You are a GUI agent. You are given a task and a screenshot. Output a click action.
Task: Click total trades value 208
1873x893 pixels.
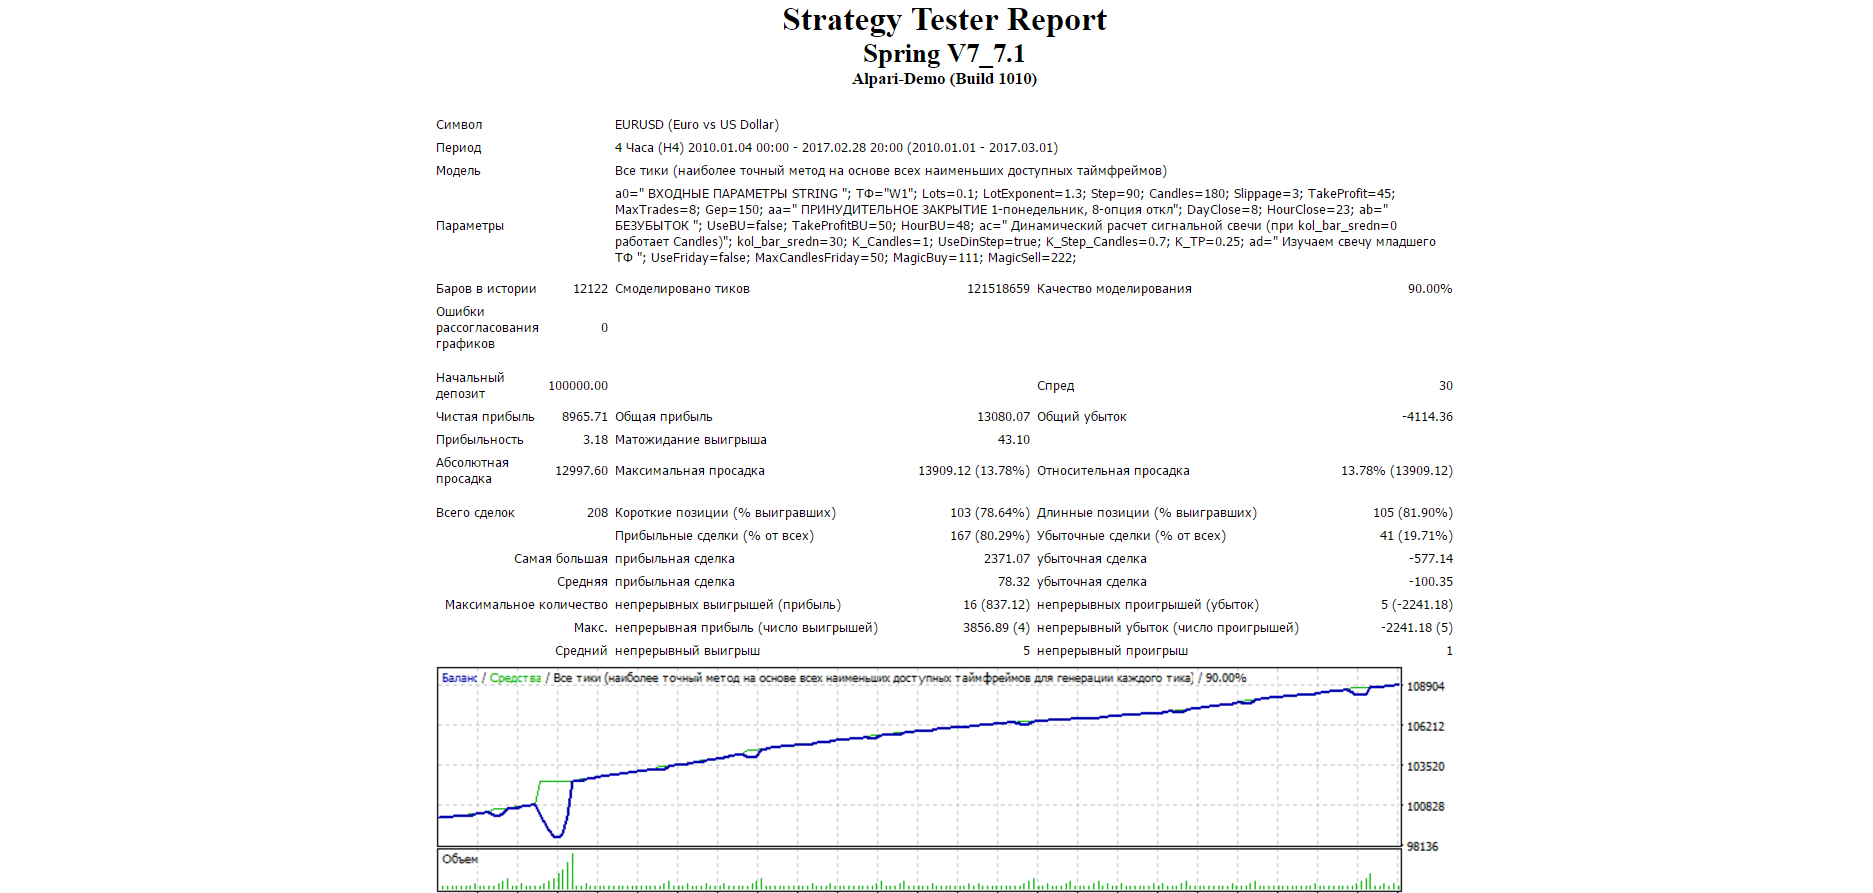pos(597,513)
